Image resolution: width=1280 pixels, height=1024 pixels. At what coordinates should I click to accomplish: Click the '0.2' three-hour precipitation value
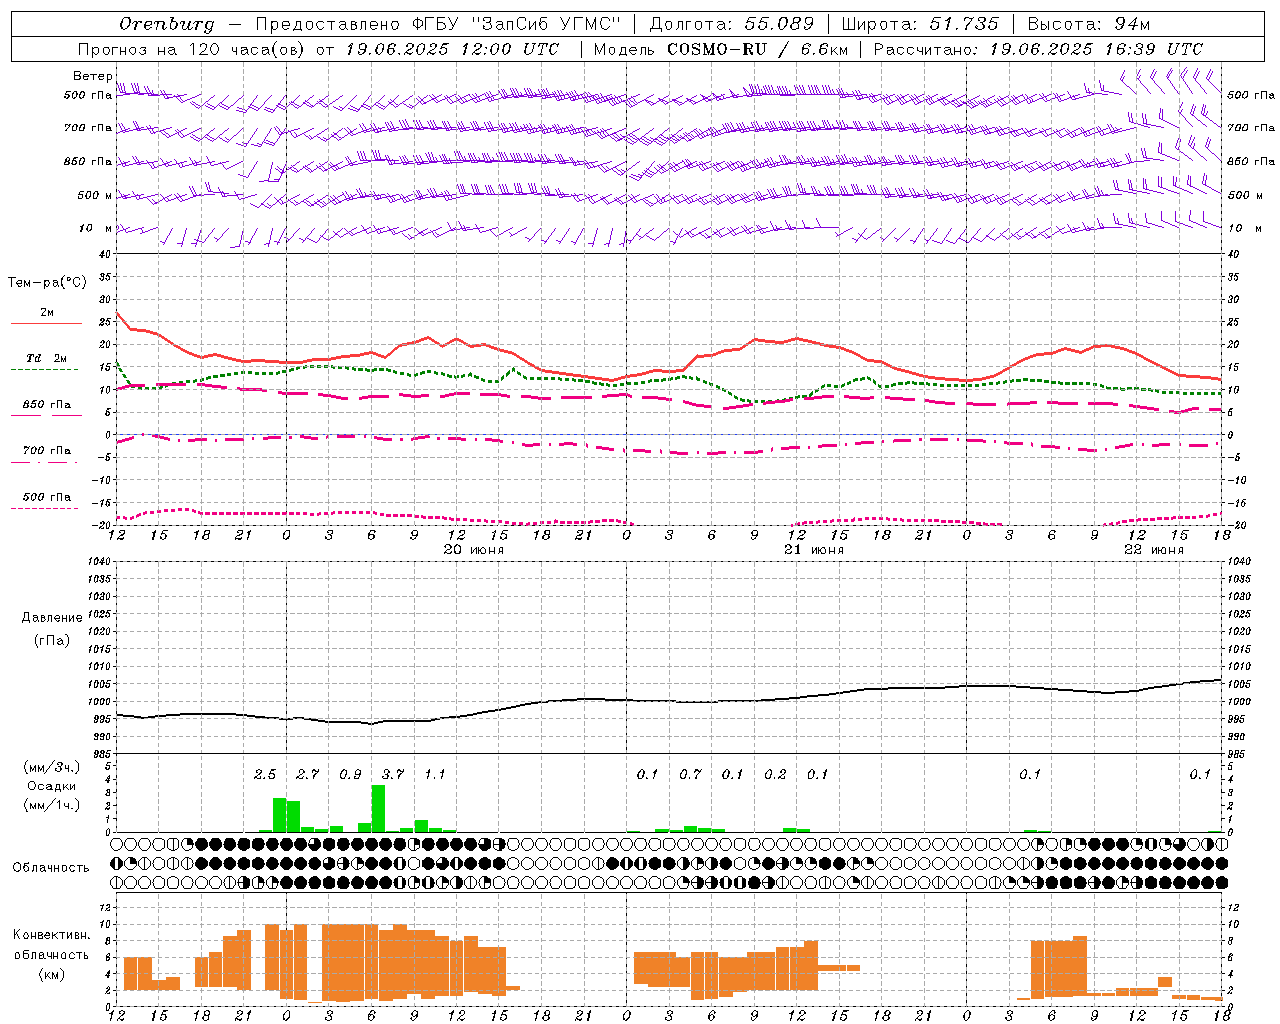point(775,775)
